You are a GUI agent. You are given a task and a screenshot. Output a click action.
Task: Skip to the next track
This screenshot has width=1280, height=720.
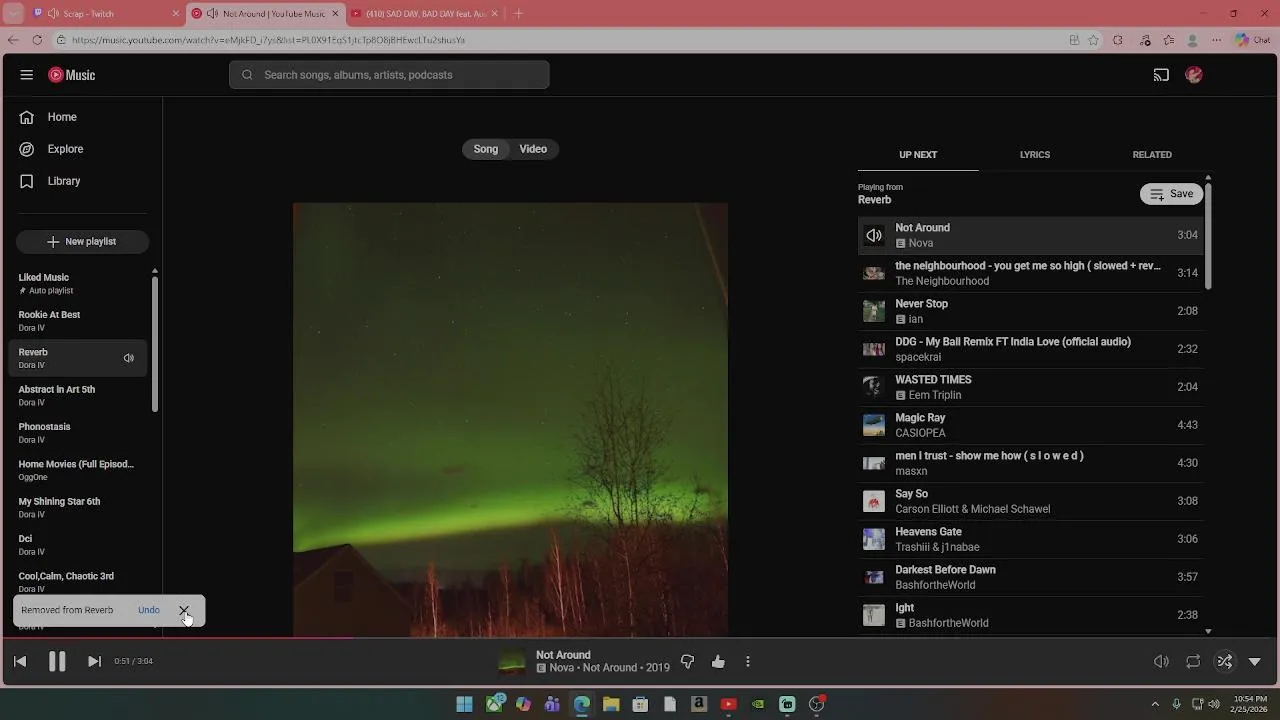click(x=94, y=661)
